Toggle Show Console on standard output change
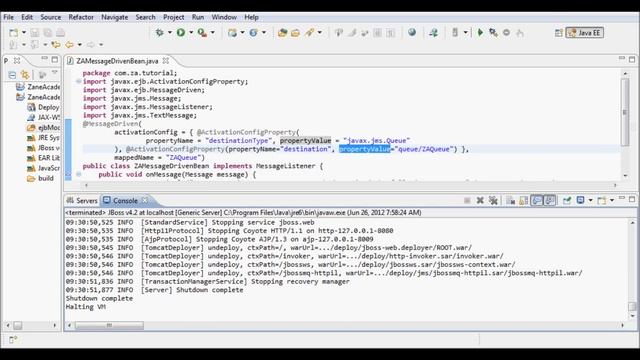Image resolution: width=640 pixels, height=360 pixels. 537,200
